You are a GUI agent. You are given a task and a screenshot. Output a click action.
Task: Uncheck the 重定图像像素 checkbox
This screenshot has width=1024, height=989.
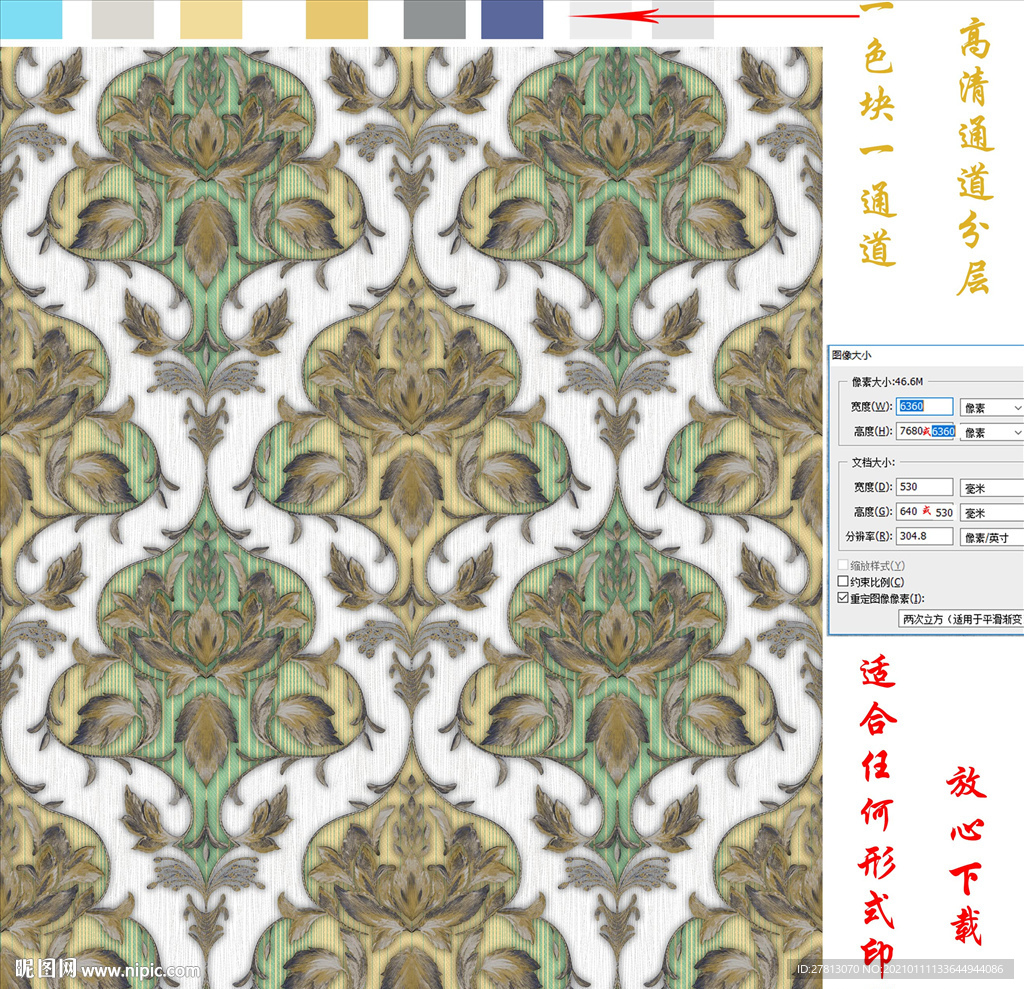click(x=843, y=598)
